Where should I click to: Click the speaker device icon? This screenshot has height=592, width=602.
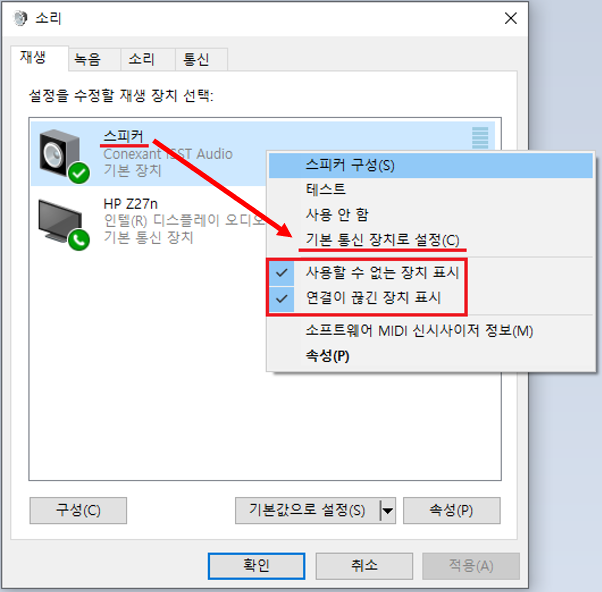click(x=60, y=153)
